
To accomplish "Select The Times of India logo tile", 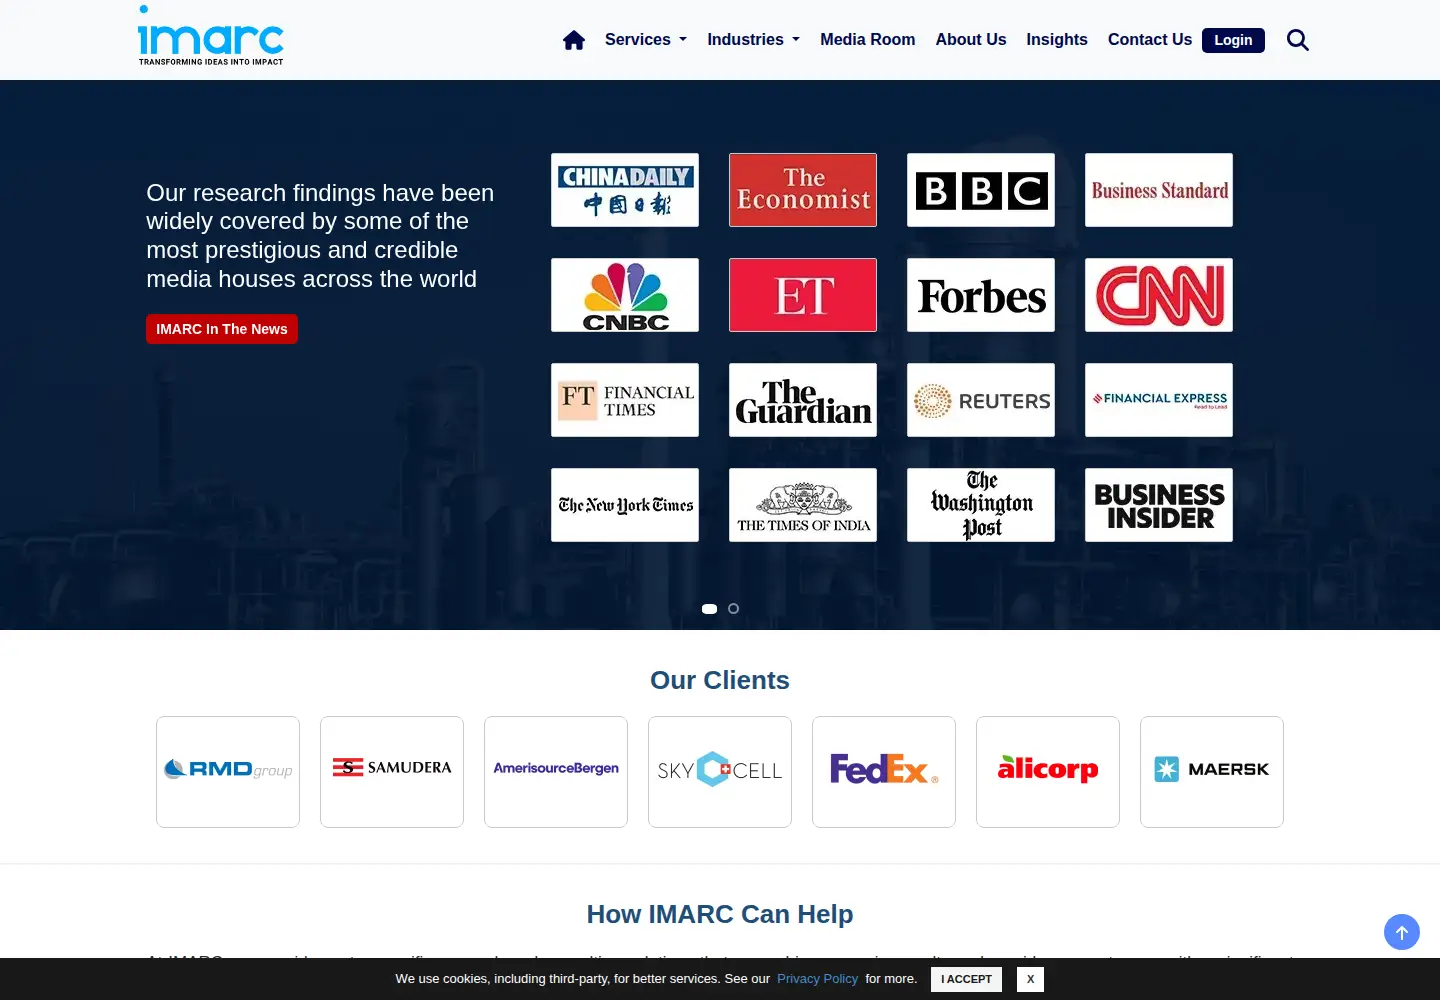I will (x=803, y=505).
